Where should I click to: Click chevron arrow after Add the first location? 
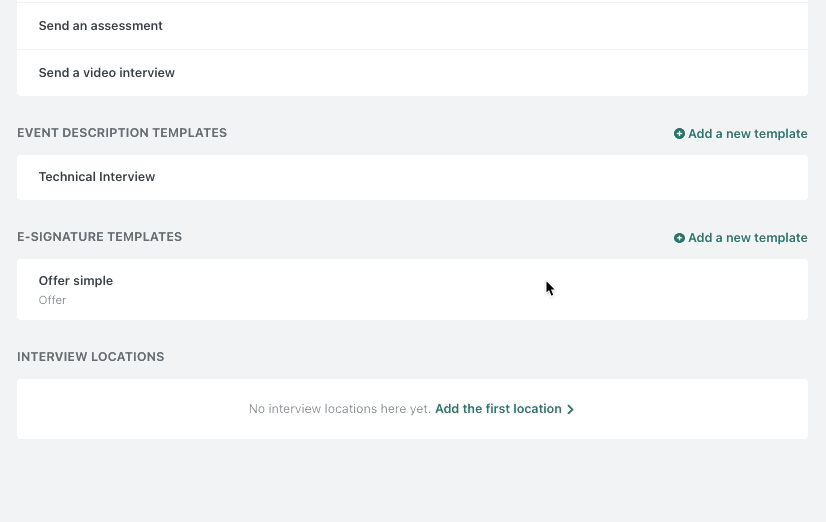(570, 409)
